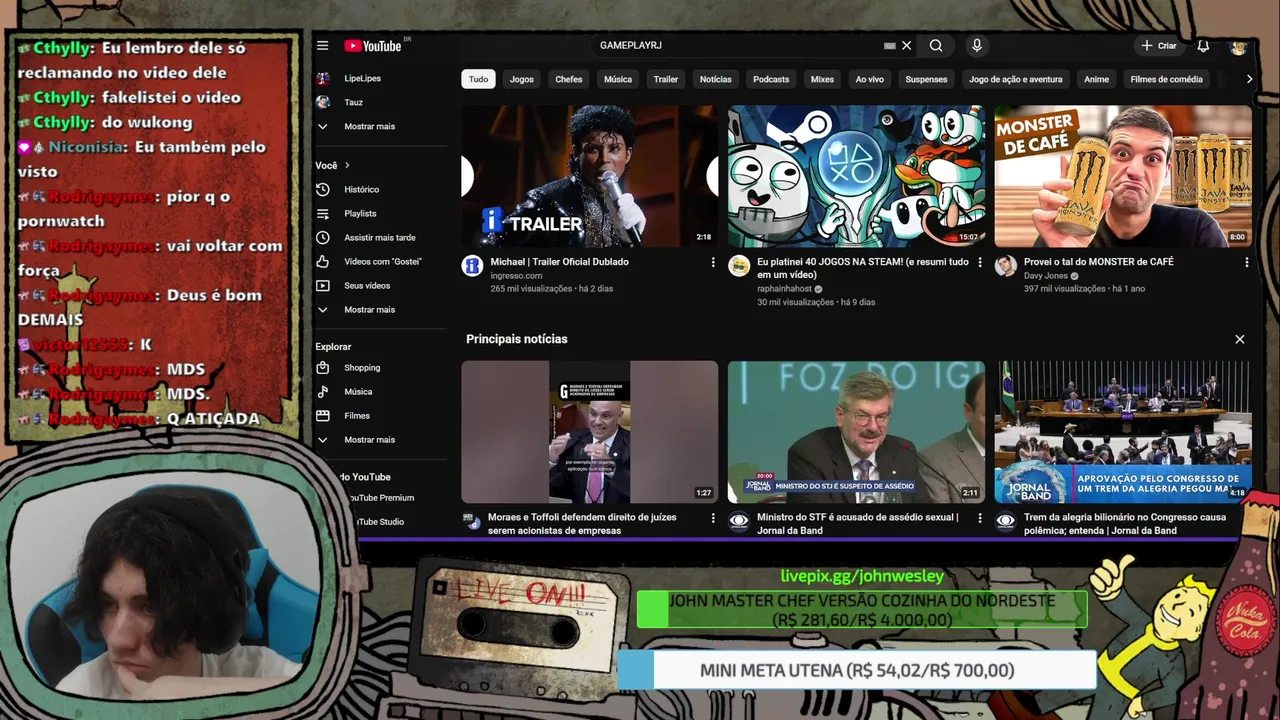Click the magnifier search button
Screen dimensions: 1280x720
point(936,46)
